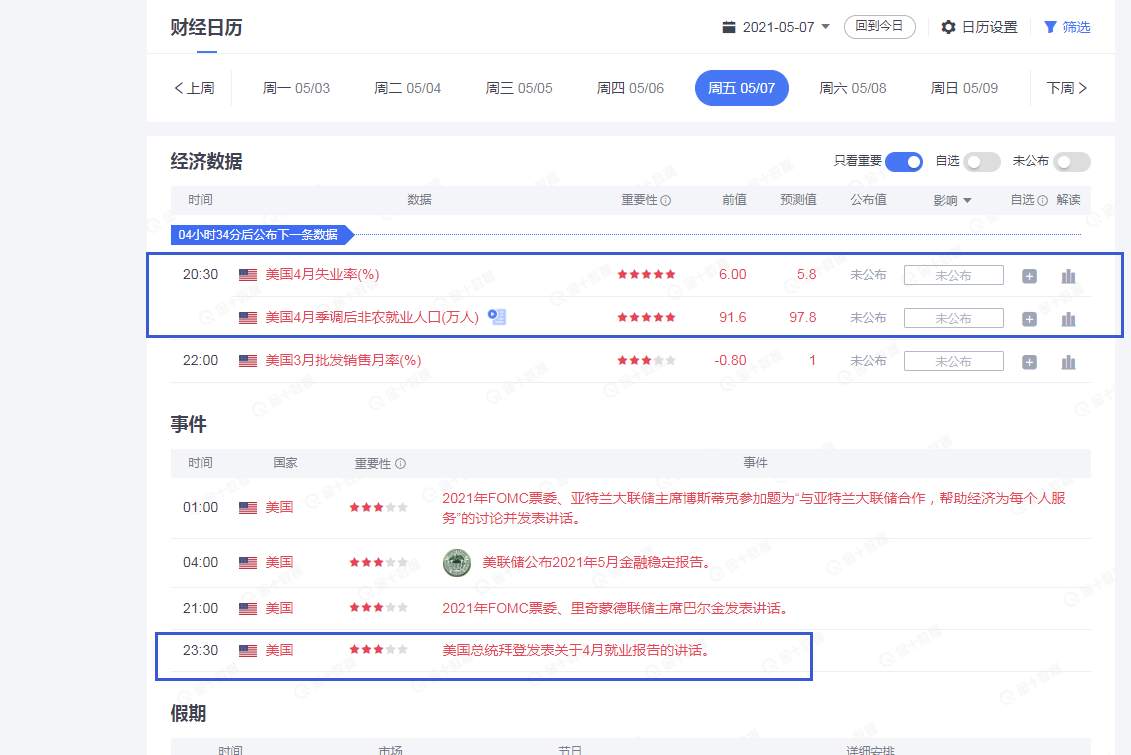Select the 周二 05/04 tab

(x=407, y=88)
